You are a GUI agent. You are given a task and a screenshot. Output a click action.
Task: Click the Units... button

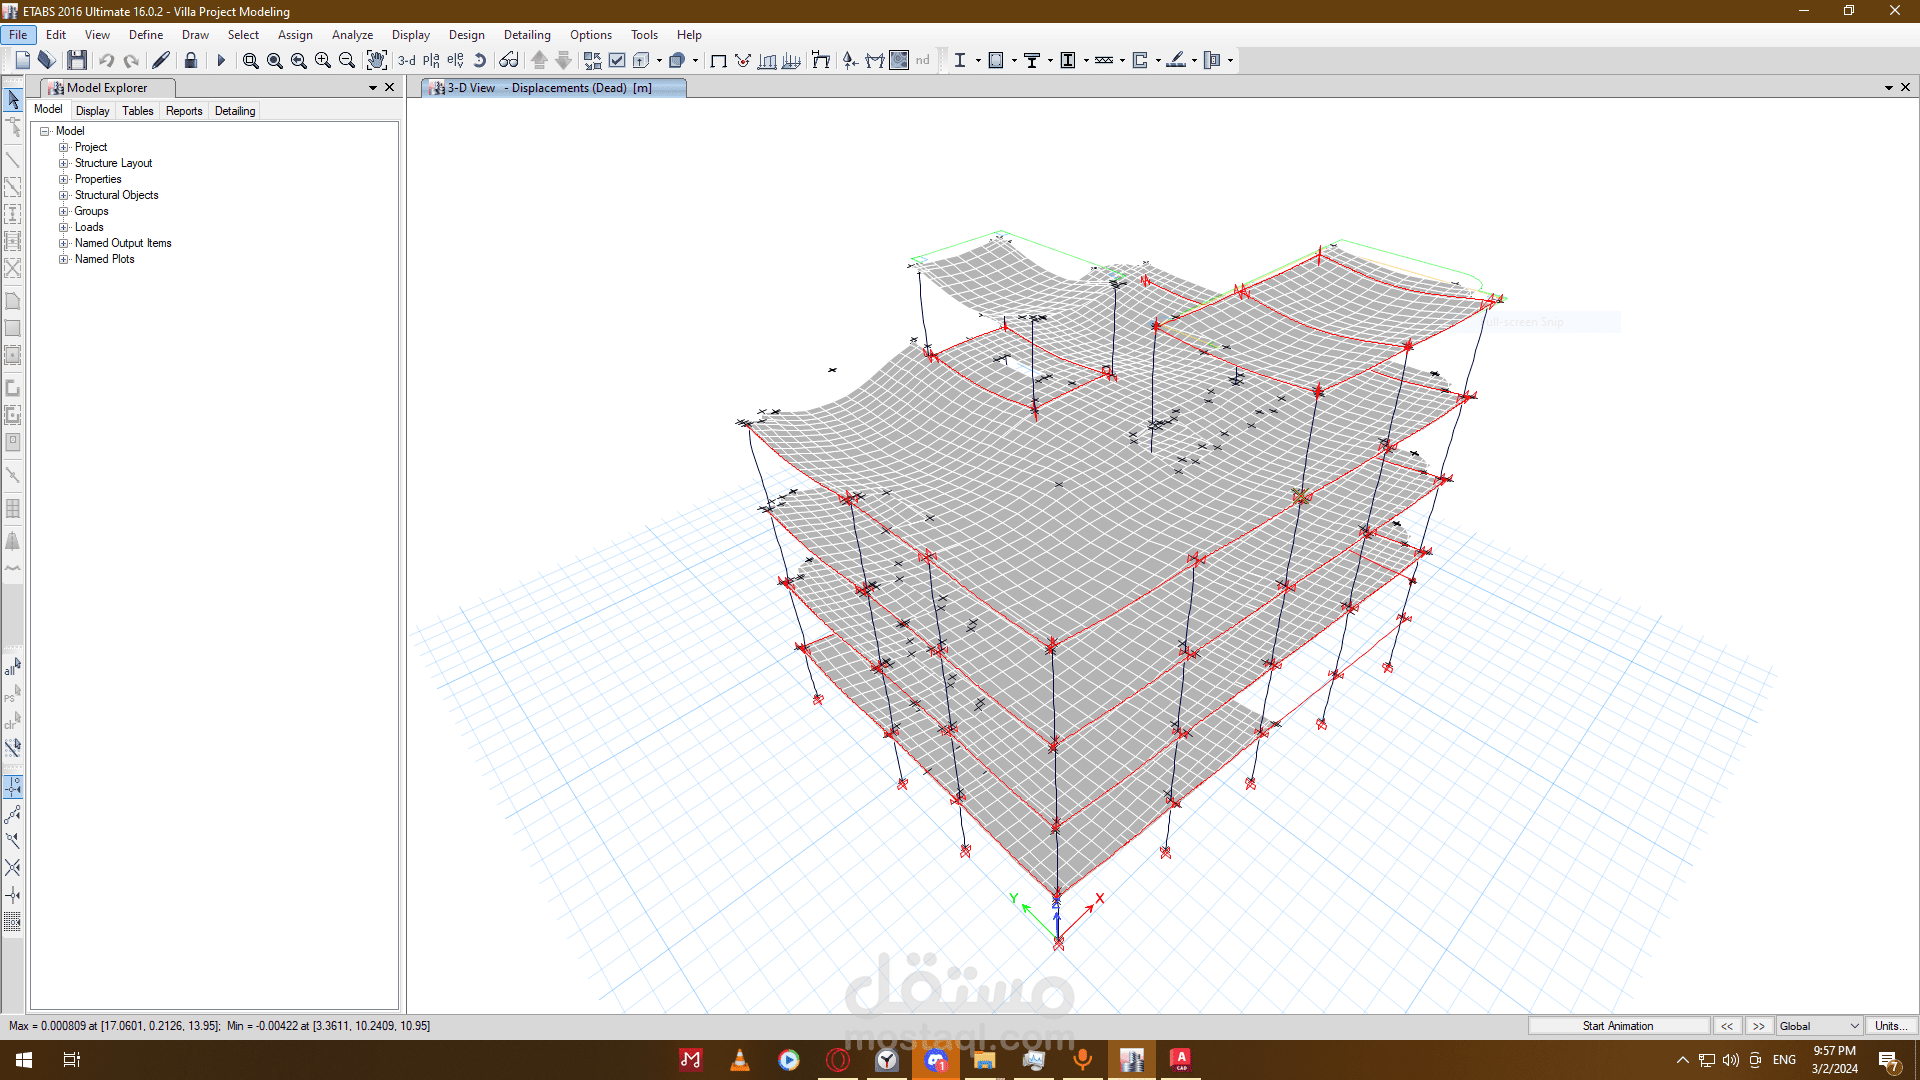pos(1891,1026)
